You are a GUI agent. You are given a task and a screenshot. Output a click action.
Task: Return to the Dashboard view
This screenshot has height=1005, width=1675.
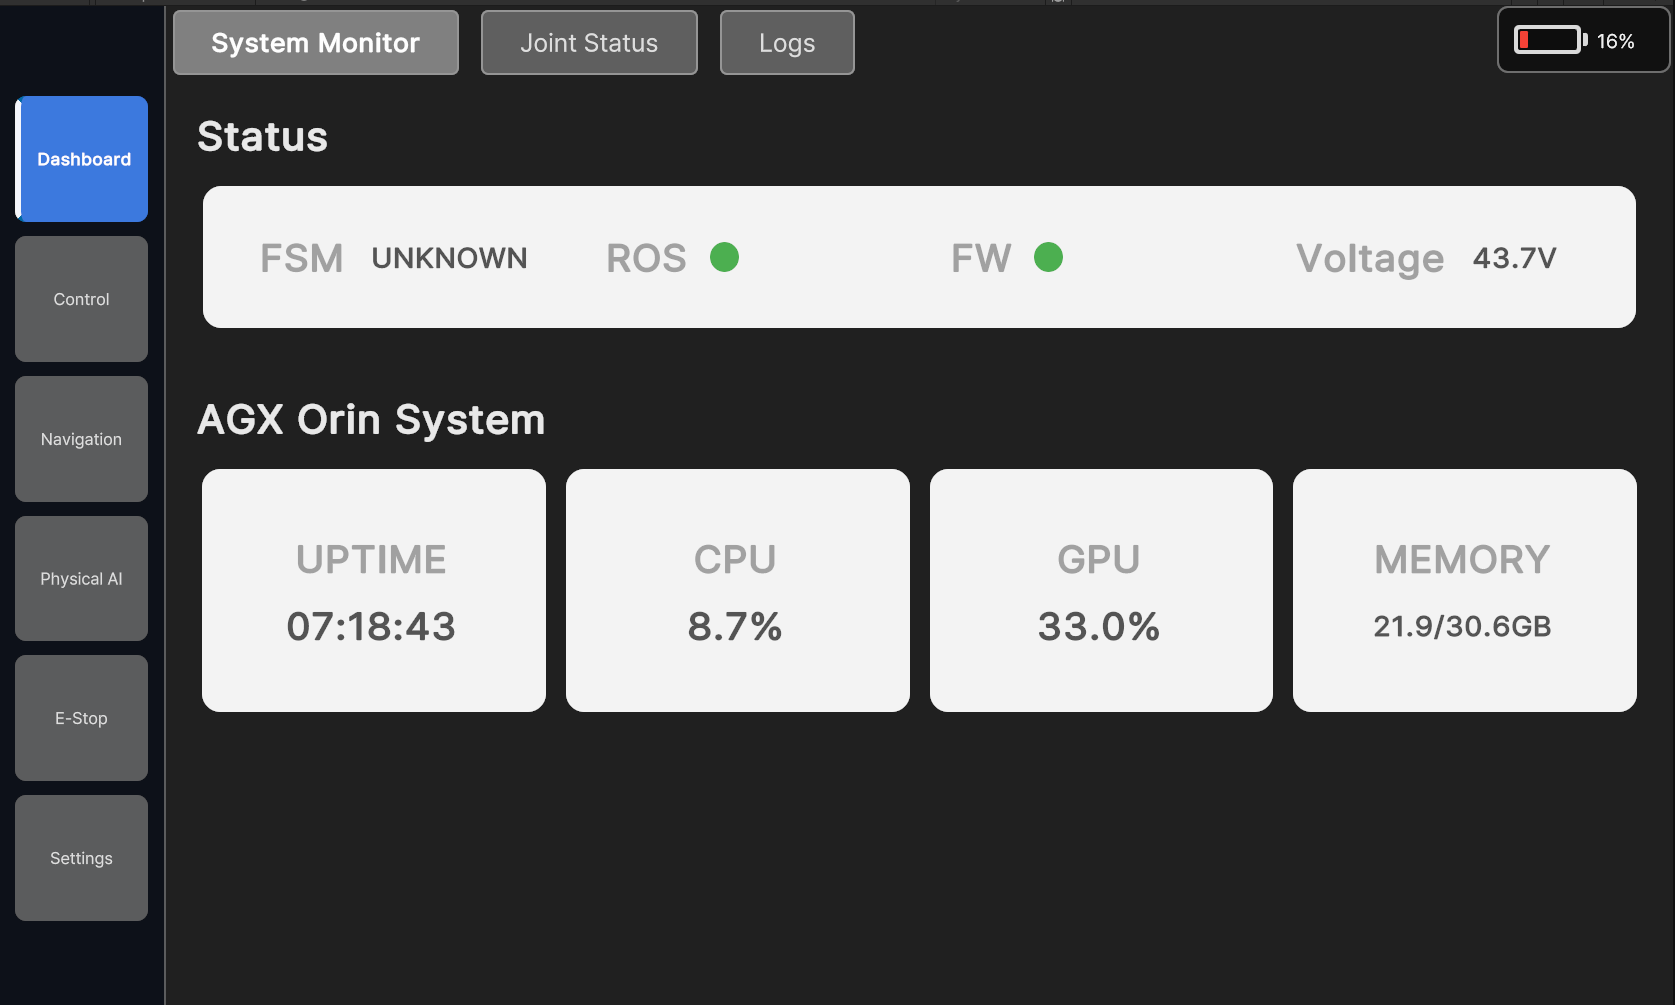tap(81, 158)
